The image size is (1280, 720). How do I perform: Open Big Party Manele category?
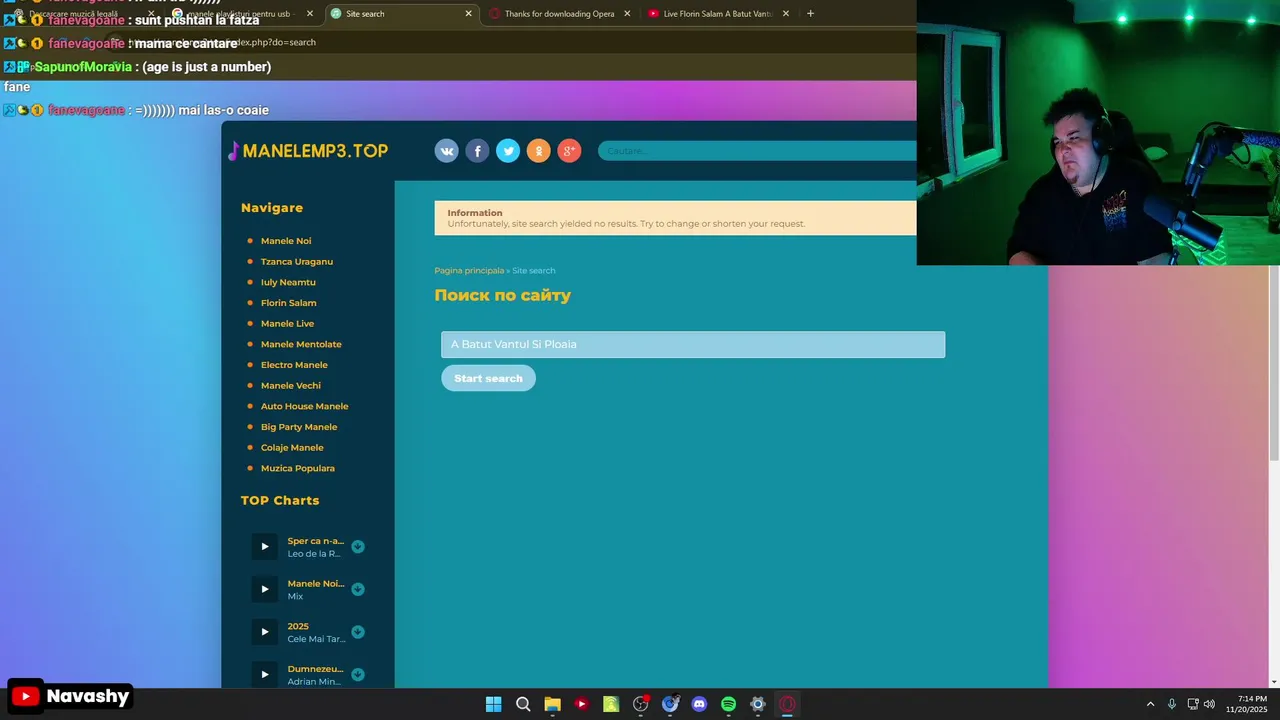299,427
